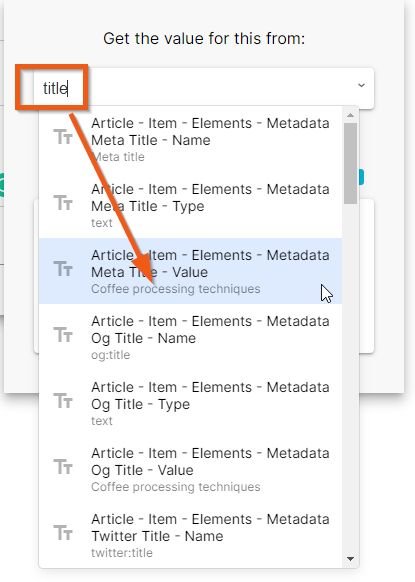Click the 'Meta title' sample value text

[118, 157]
